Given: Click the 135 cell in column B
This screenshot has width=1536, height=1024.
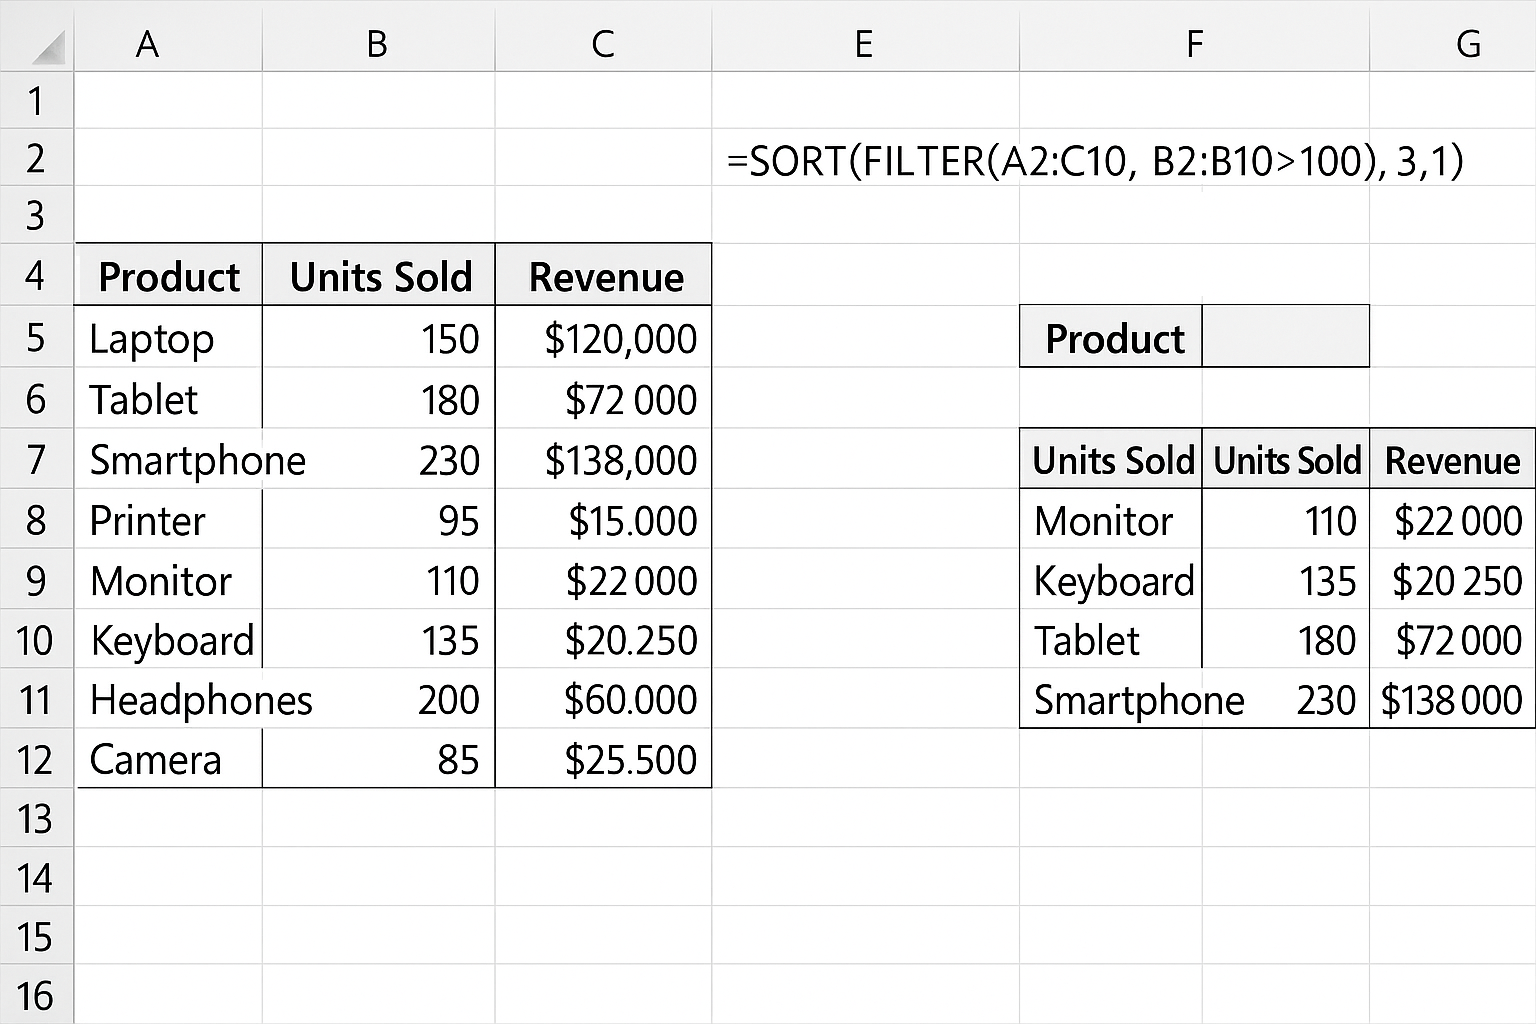Looking at the screenshot, I should coord(378,639).
